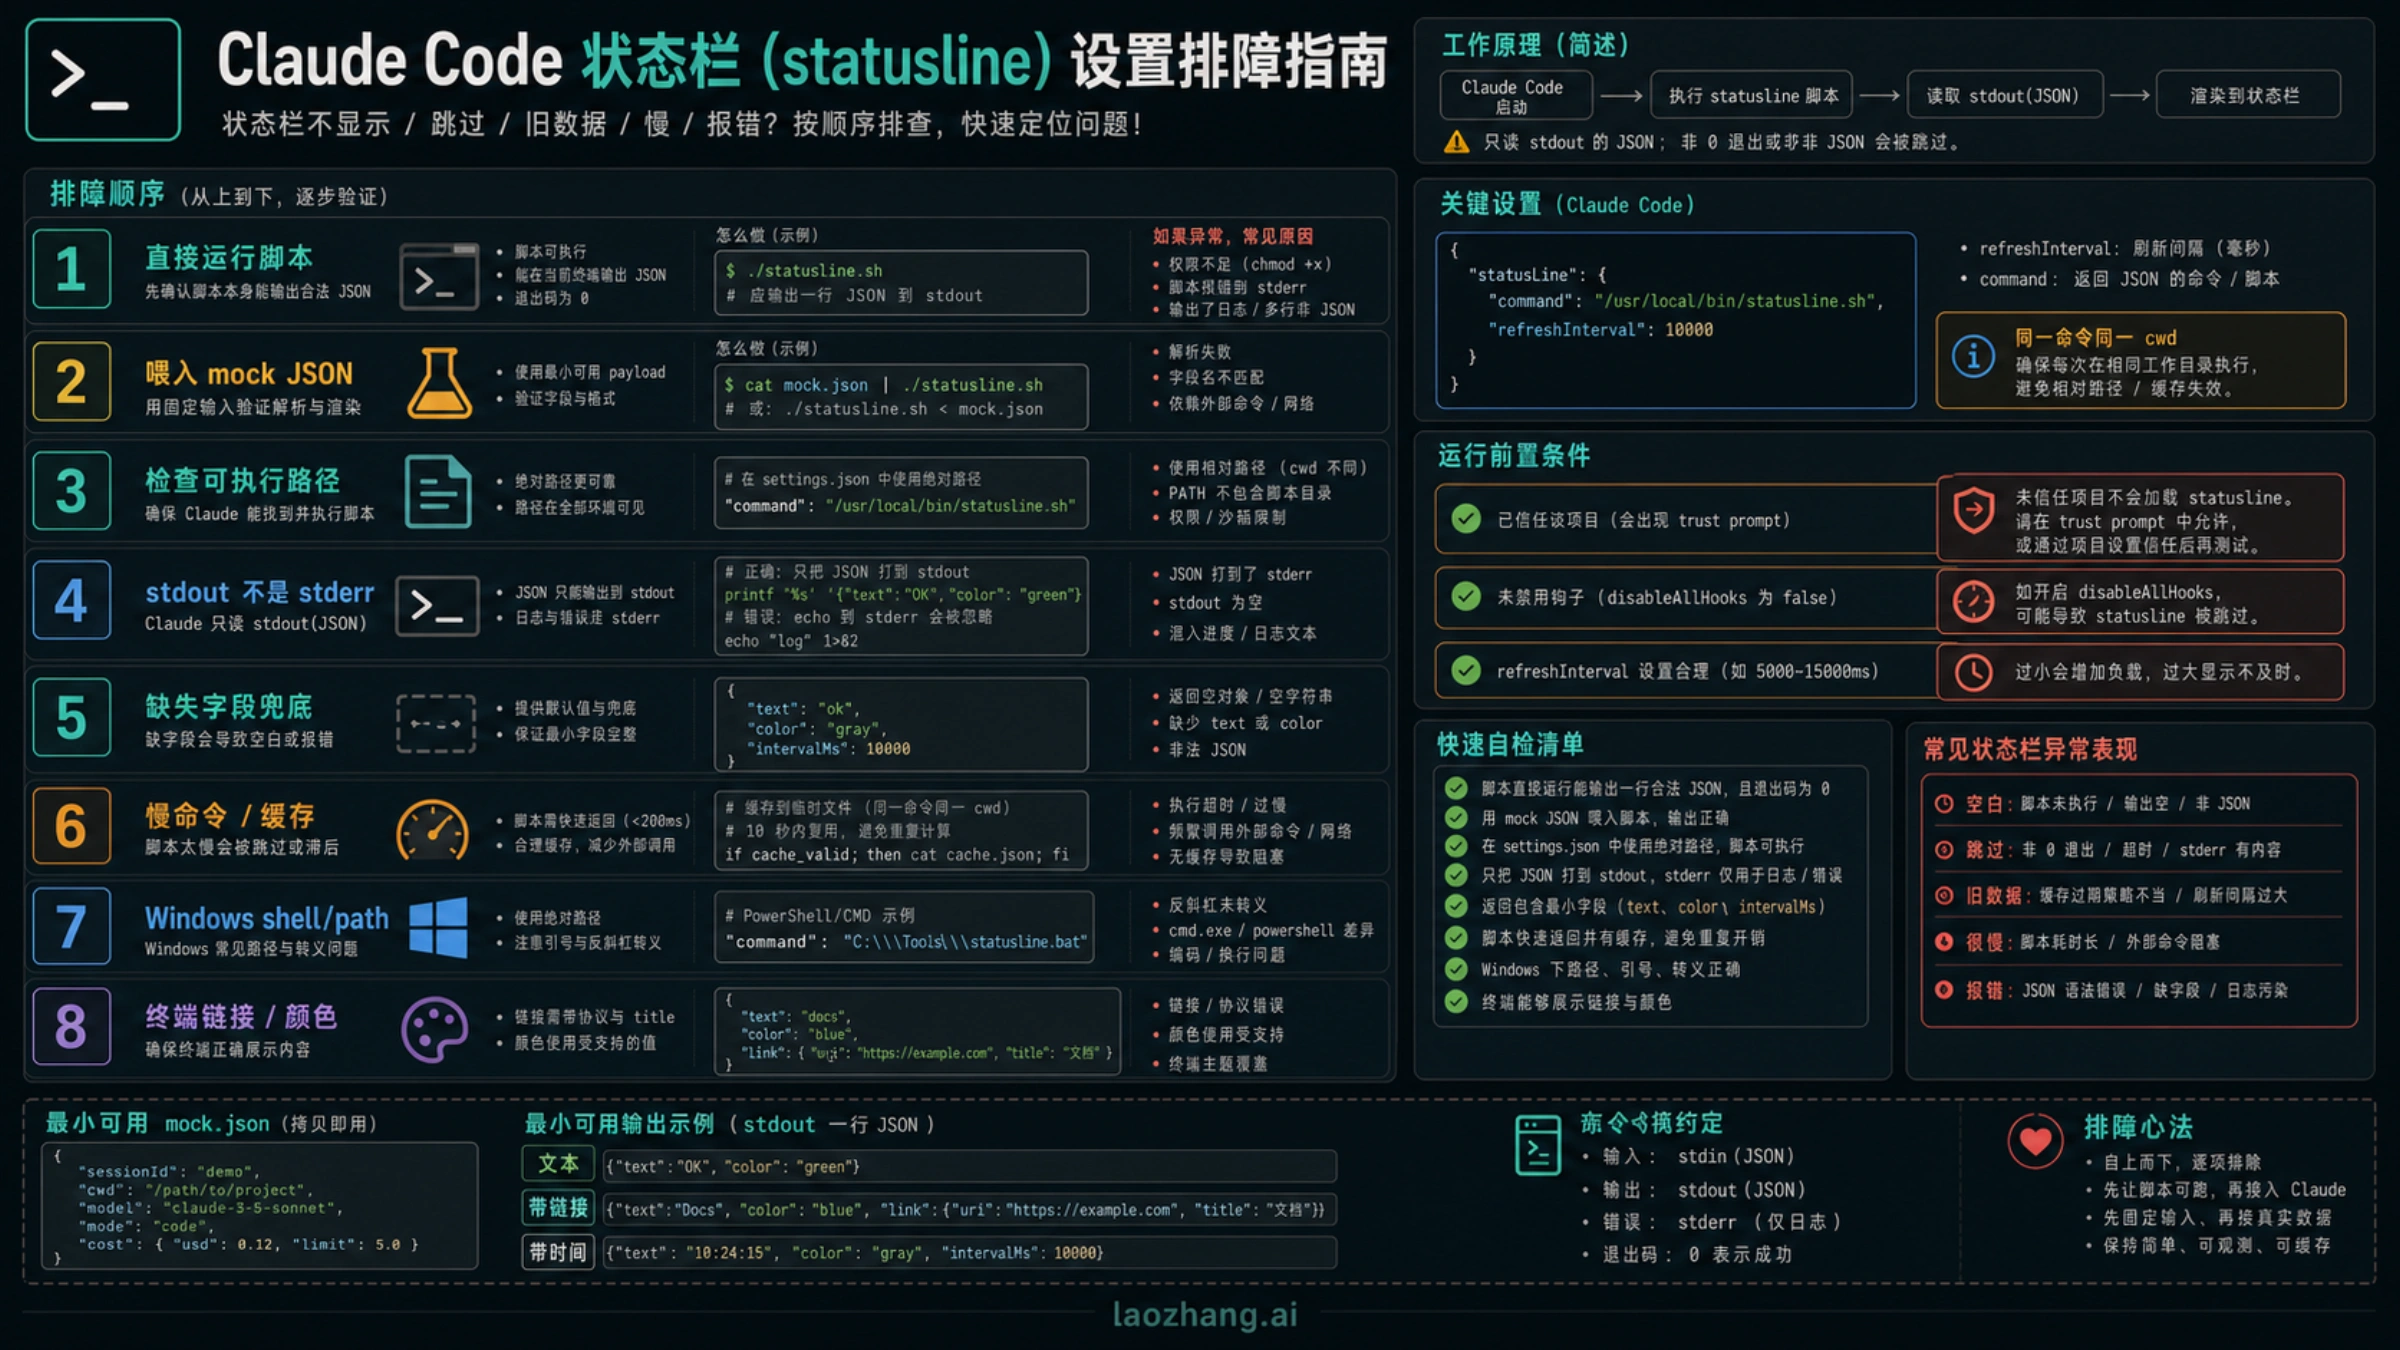Screen dimensions: 2400x1350
Task: Click check beside 只把 JSON 打到 stdout
Action: pos(1456,875)
